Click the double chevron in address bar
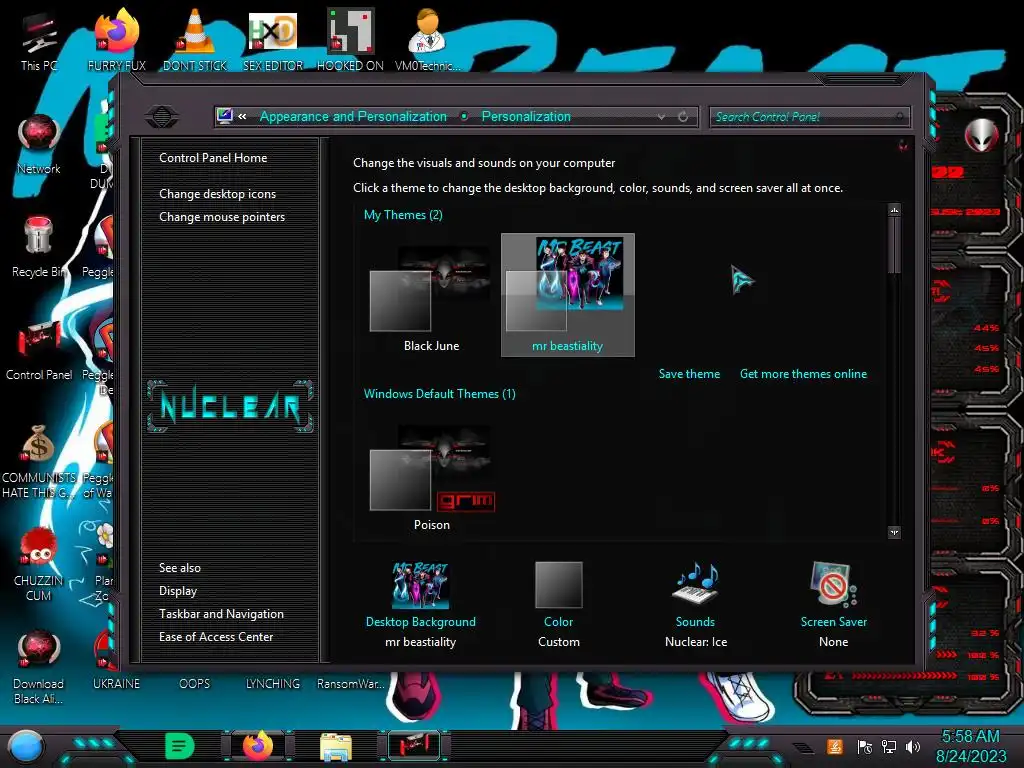Viewport: 1024px width, 768px height. tap(242, 116)
